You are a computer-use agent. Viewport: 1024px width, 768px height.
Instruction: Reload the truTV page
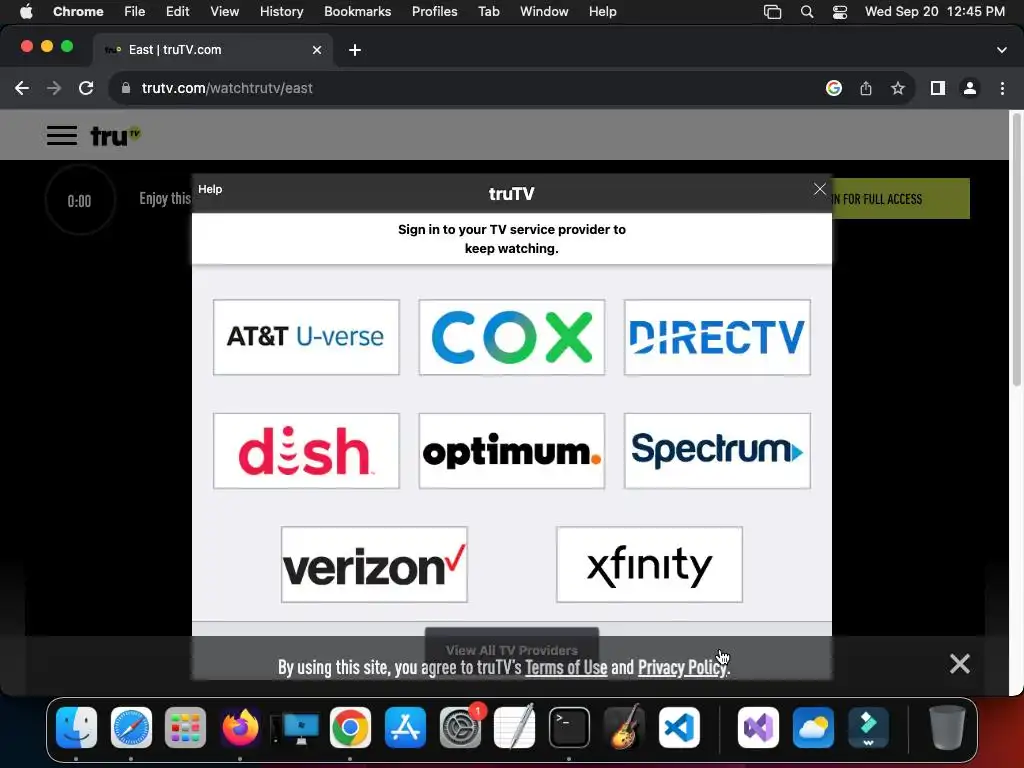pyautogui.click(x=86, y=88)
